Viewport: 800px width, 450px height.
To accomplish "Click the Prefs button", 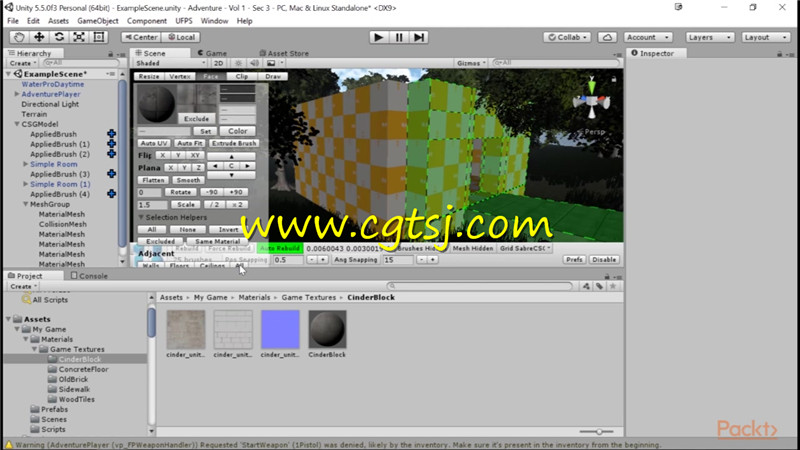I will (574, 260).
